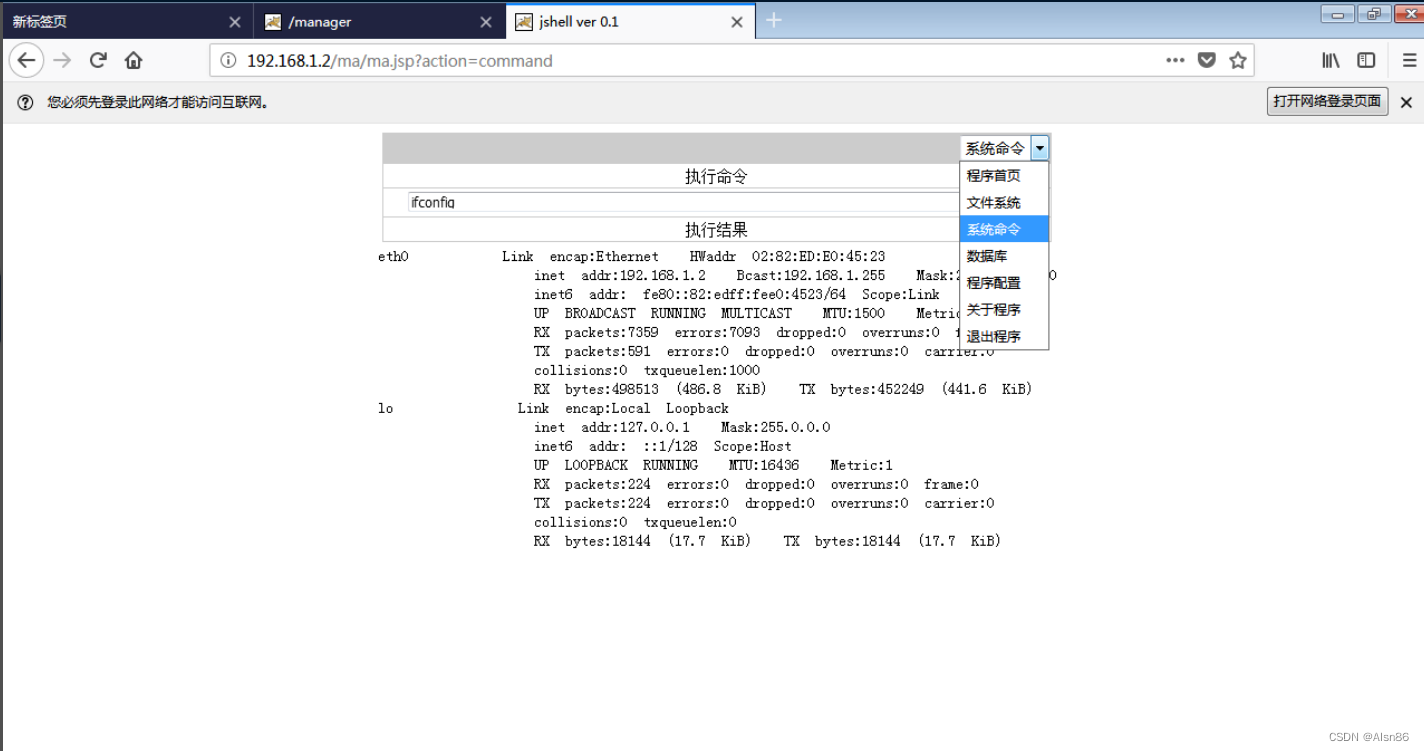Dismiss the network login notification bar
The height and width of the screenshot is (751, 1424).
pos(1406,102)
